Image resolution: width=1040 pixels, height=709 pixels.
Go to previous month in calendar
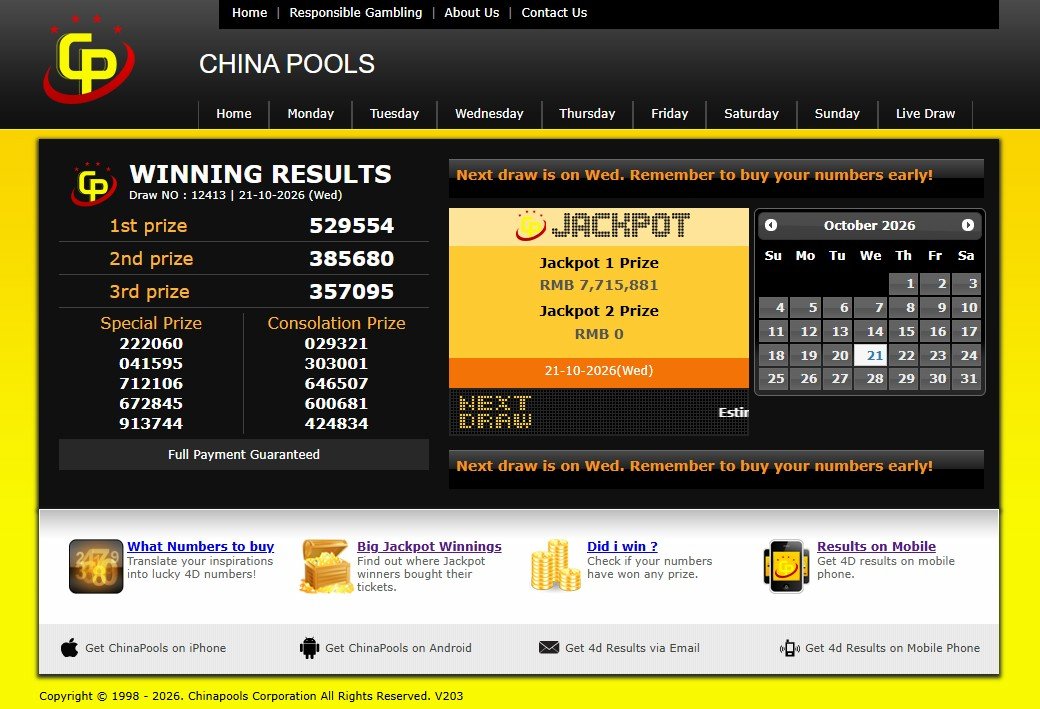pyautogui.click(x=771, y=226)
